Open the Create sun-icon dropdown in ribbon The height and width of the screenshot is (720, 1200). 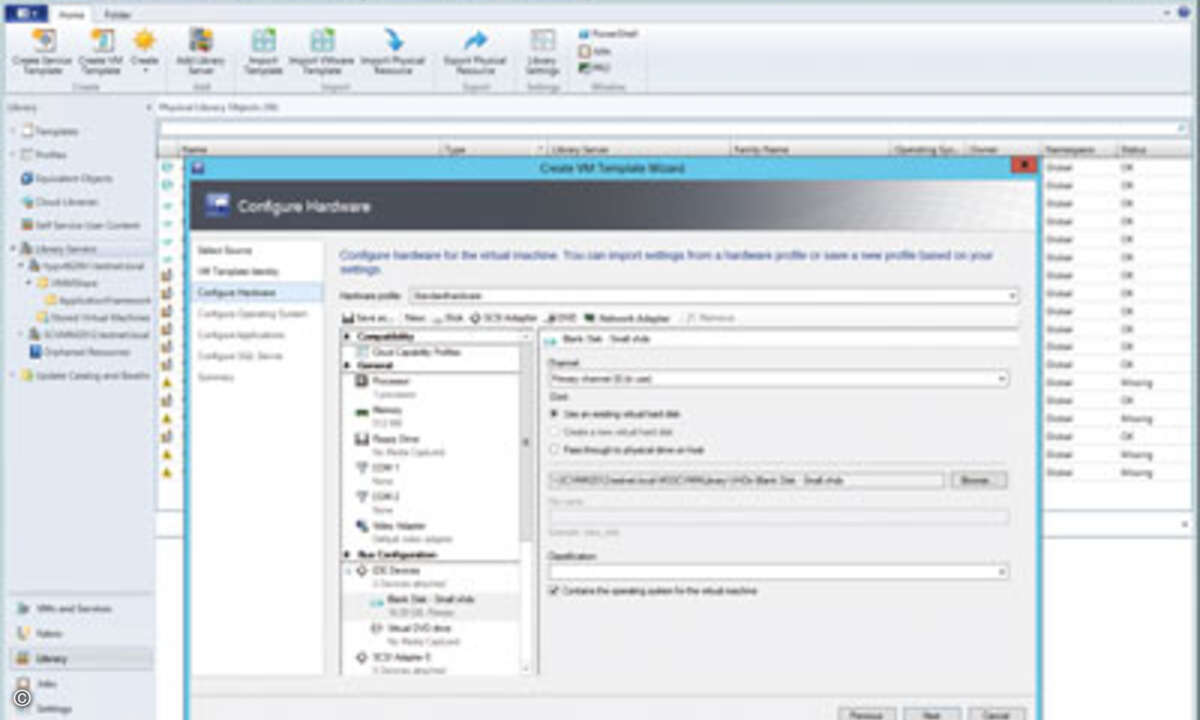[144, 52]
